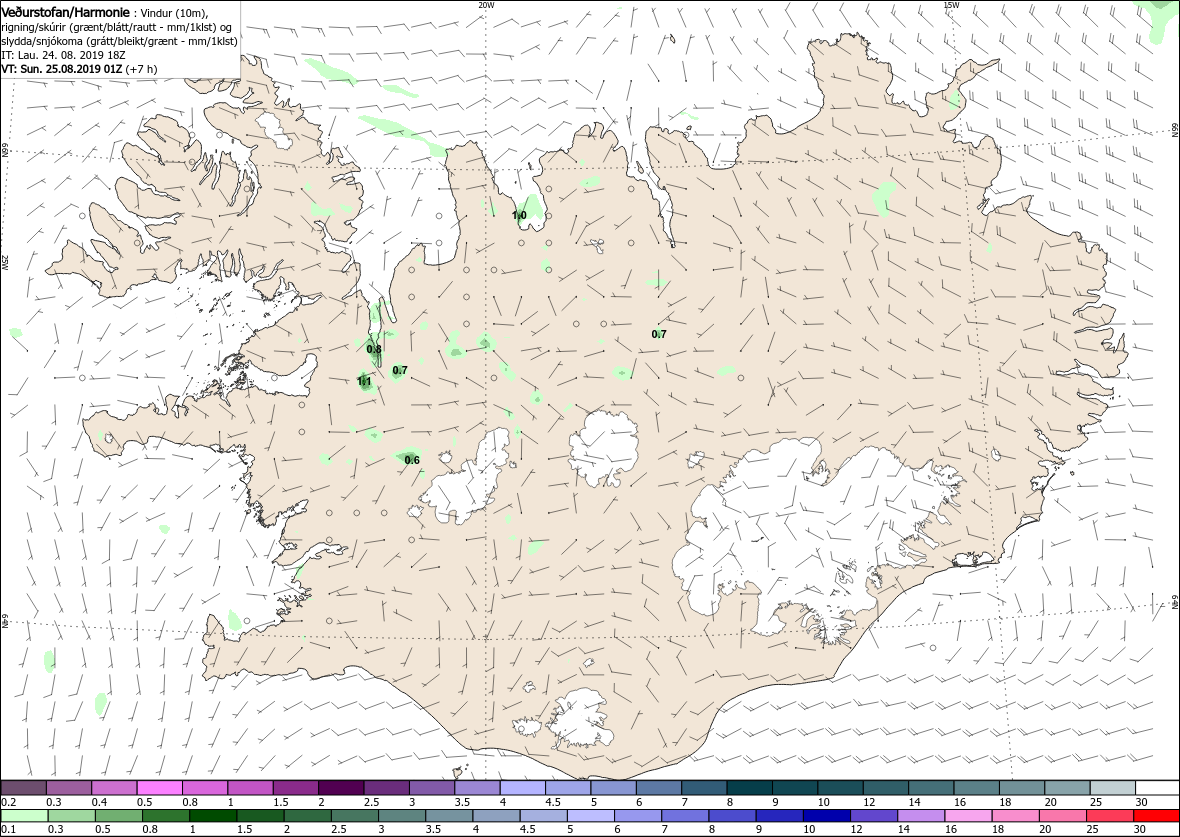Click the '0.1' label in the lower legend

click(x=8, y=829)
